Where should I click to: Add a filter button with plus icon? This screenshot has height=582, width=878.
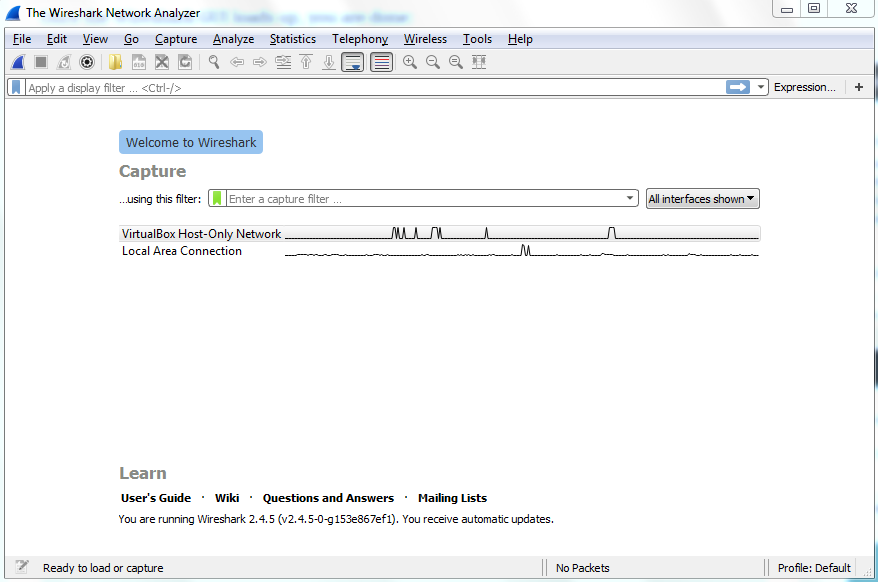click(859, 87)
